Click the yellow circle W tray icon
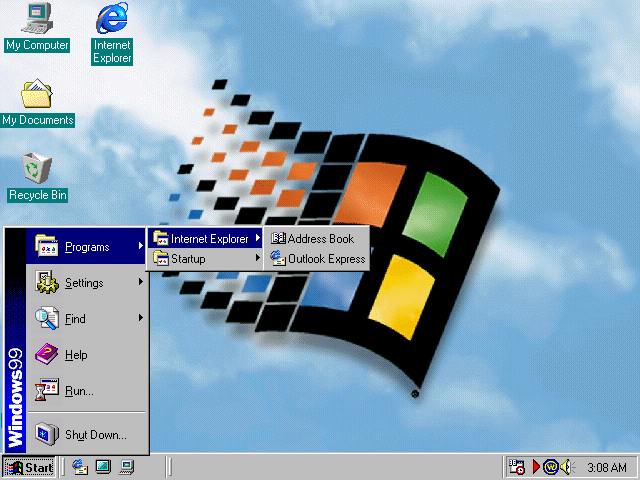Image resolution: width=640 pixels, height=480 pixels. tap(550, 467)
